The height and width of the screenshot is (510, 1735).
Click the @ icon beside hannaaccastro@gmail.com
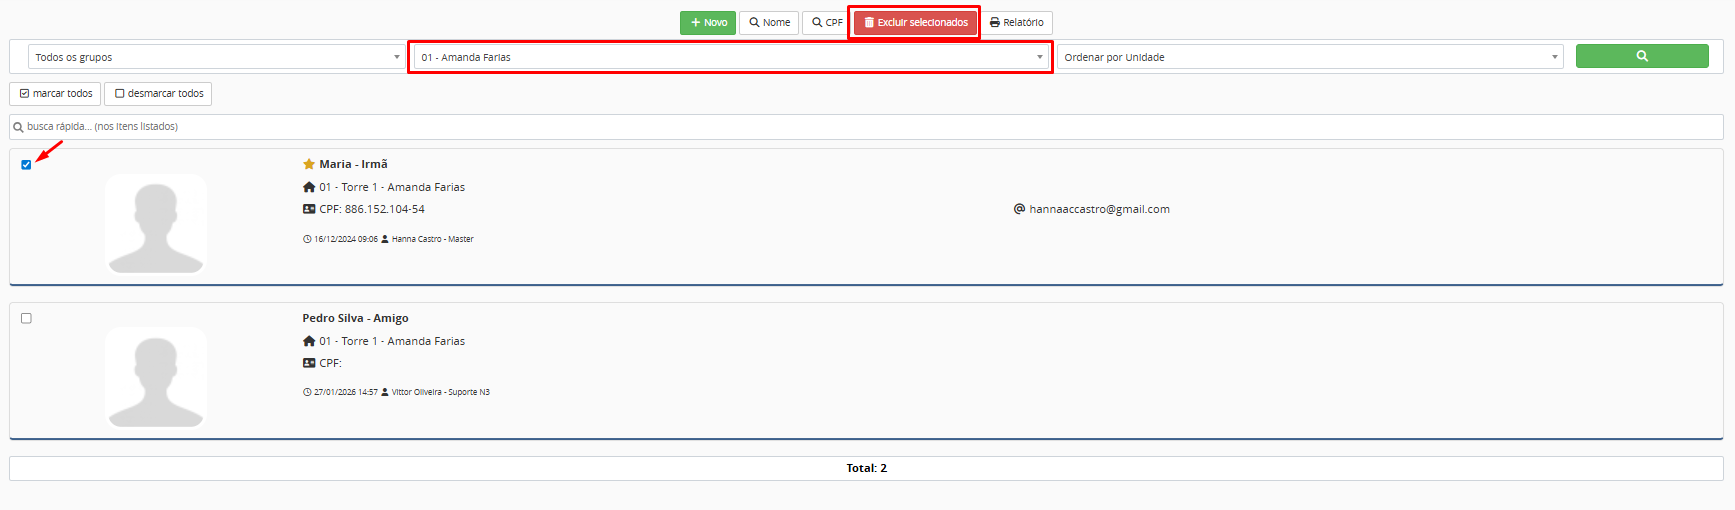coord(1019,209)
